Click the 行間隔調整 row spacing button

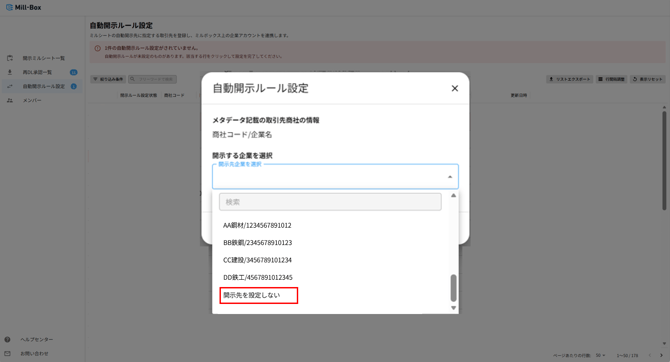click(x=611, y=79)
